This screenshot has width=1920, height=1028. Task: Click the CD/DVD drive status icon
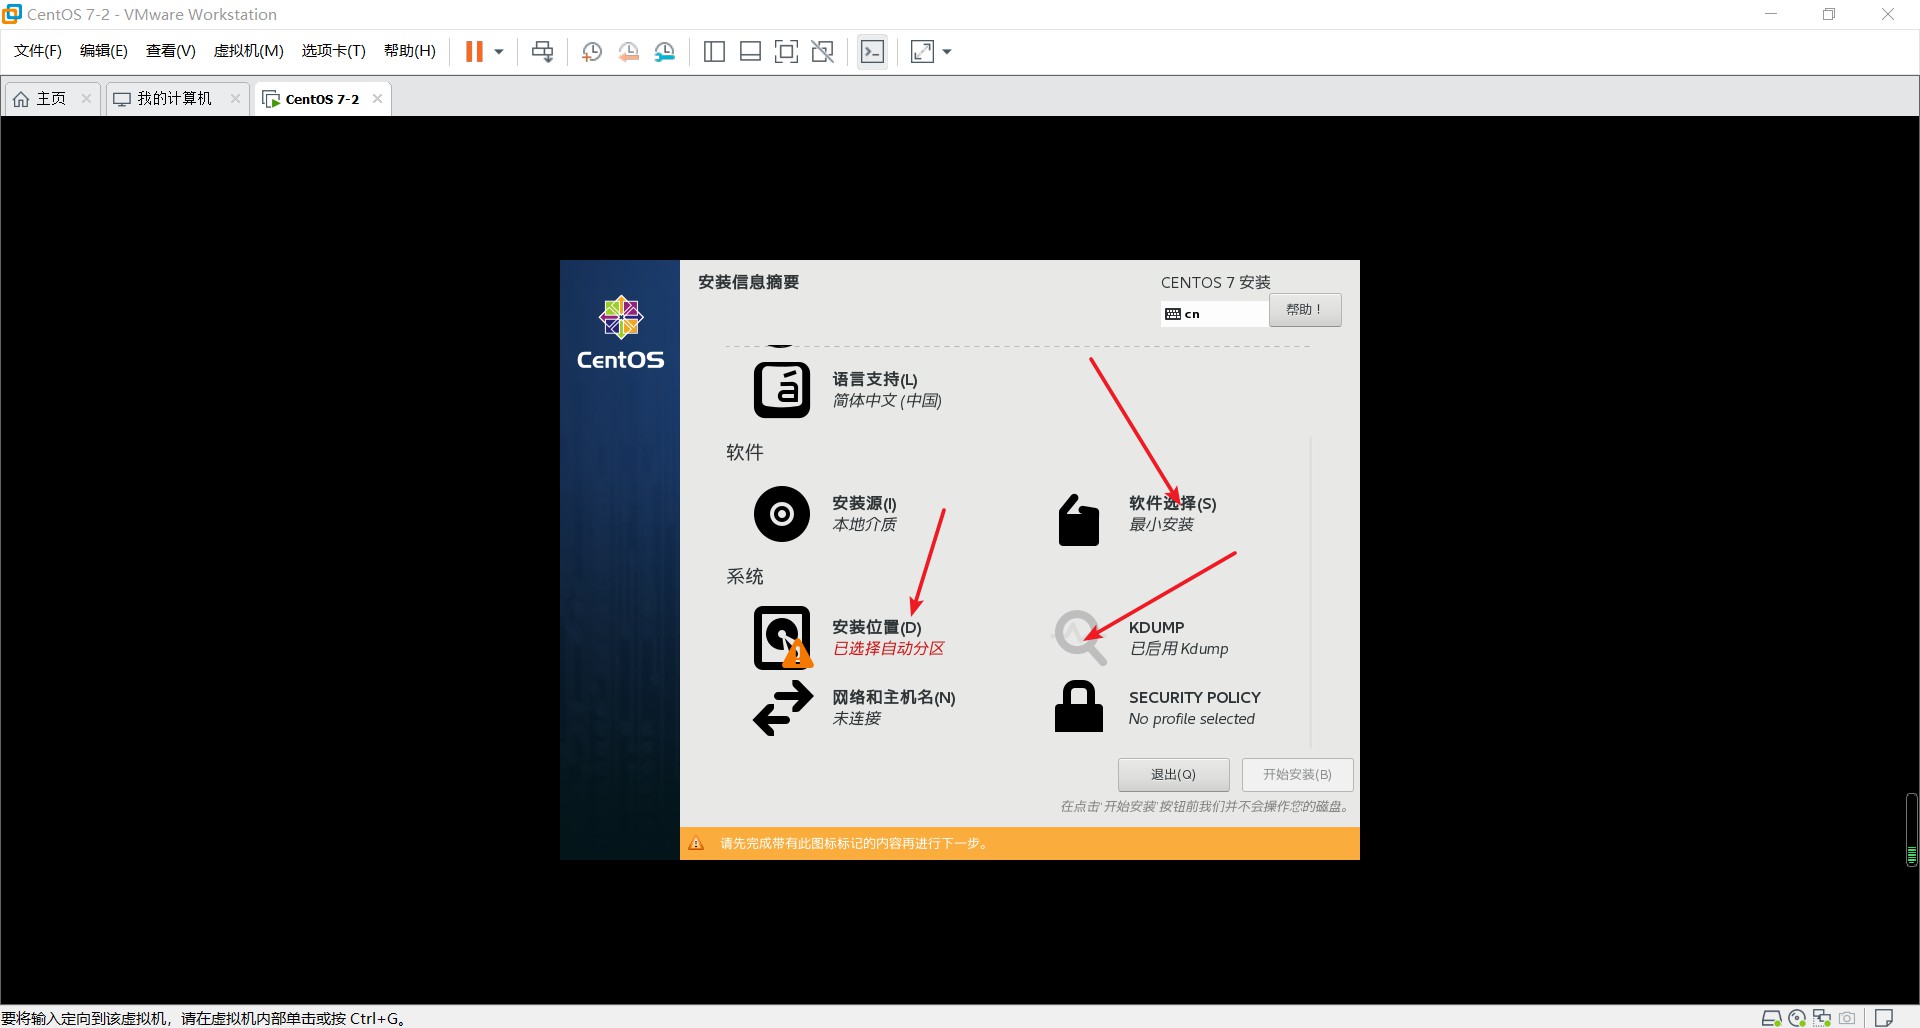click(x=1797, y=1018)
